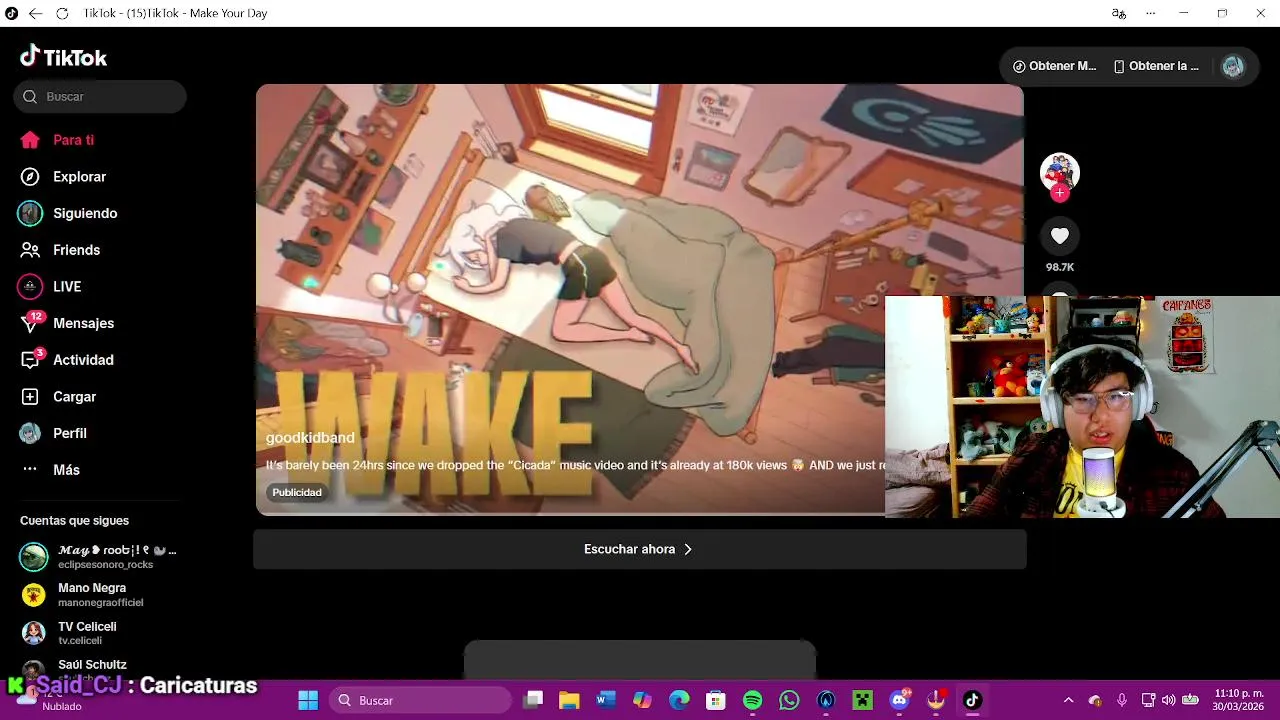
Task: Open eclipsesonoro_rocks followed account
Action: (x=100, y=557)
